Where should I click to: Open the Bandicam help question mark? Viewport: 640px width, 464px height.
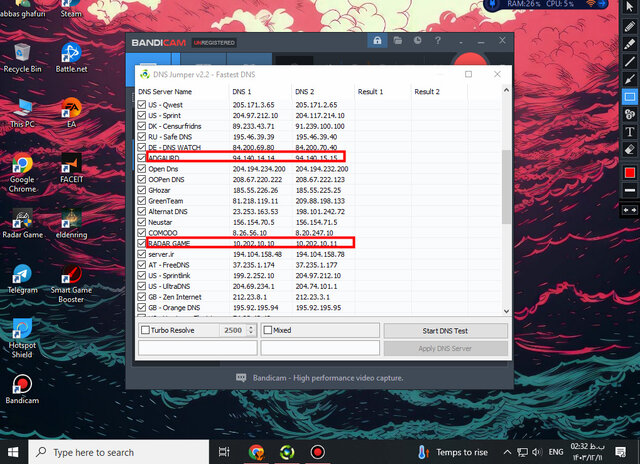(440, 42)
